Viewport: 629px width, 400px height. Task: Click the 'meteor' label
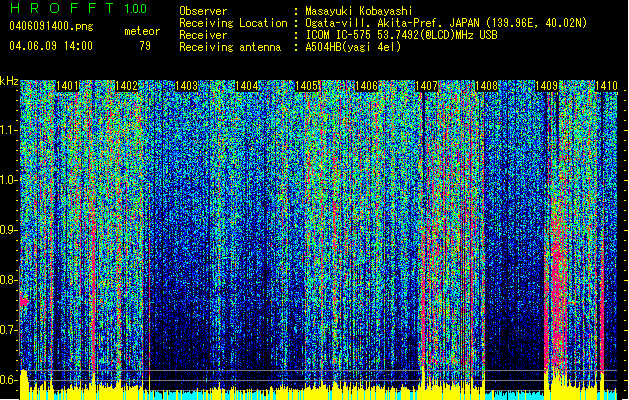tap(142, 31)
